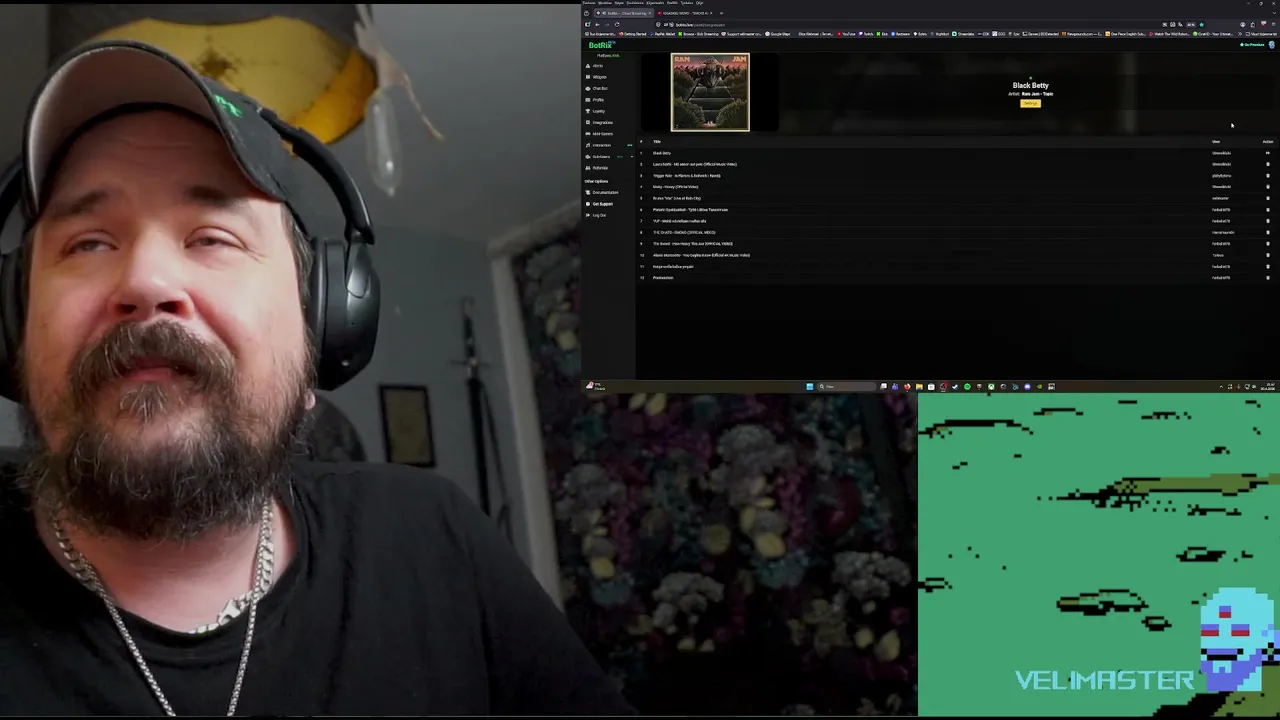
Task: Open the Google Maps bookmark
Action: pyautogui.click(x=778, y=34)
